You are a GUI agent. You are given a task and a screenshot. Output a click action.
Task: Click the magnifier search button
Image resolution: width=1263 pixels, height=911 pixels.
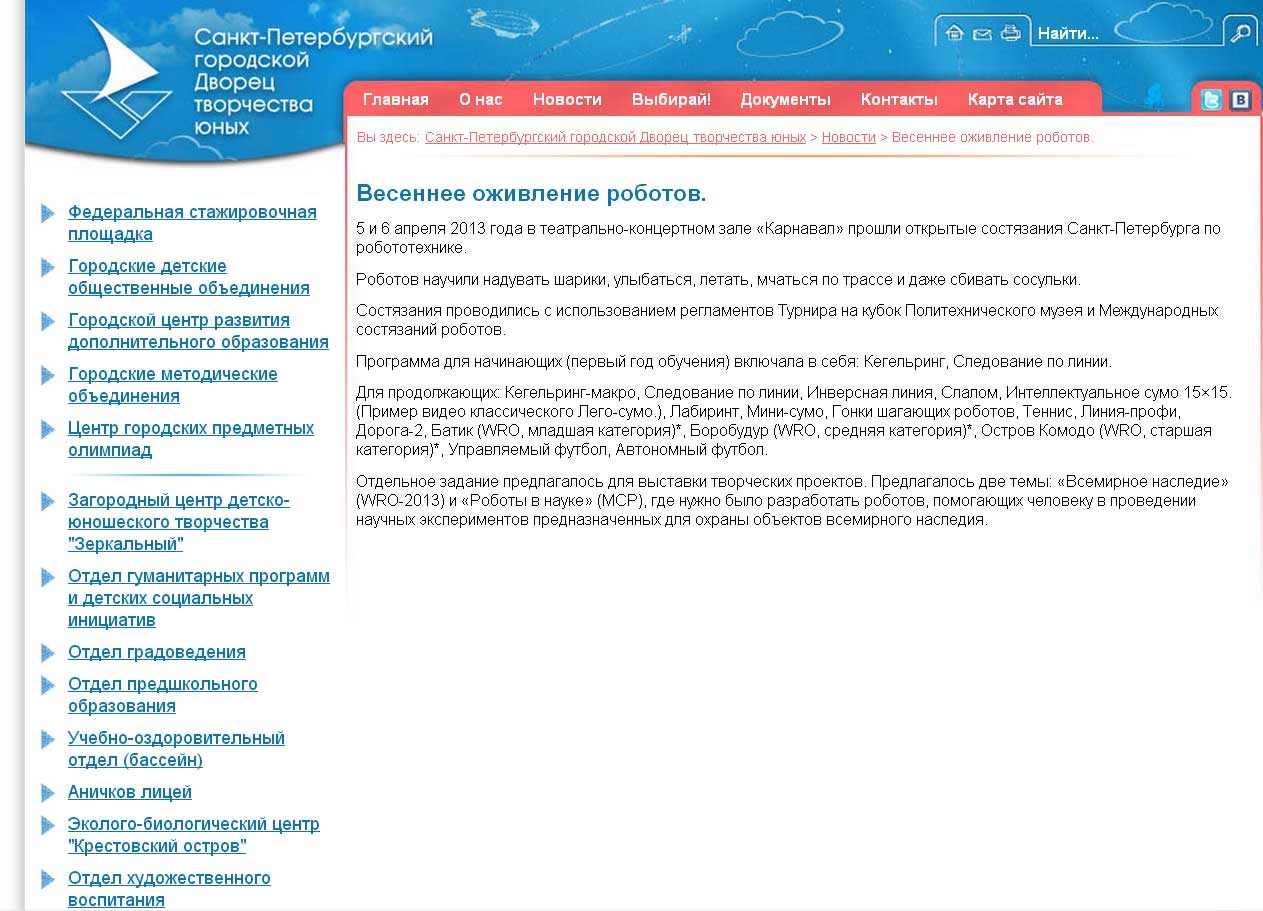[x=1240, y=33]
